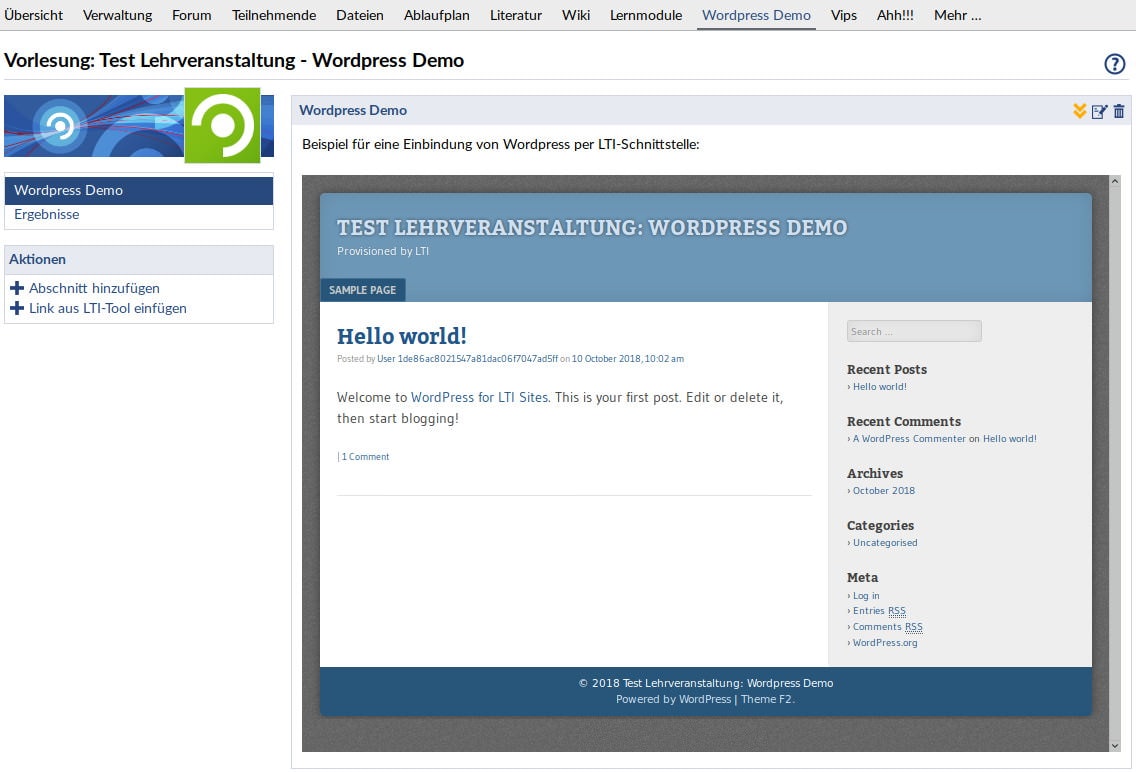The height and width of the screenshot is (772, 1136).
Task: Click Link aus LTI-Tool einfügen action
Action: point(108,309)
